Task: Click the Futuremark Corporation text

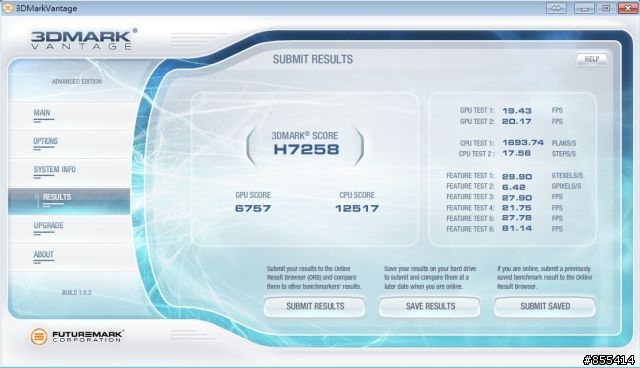Action: (87, 337)
